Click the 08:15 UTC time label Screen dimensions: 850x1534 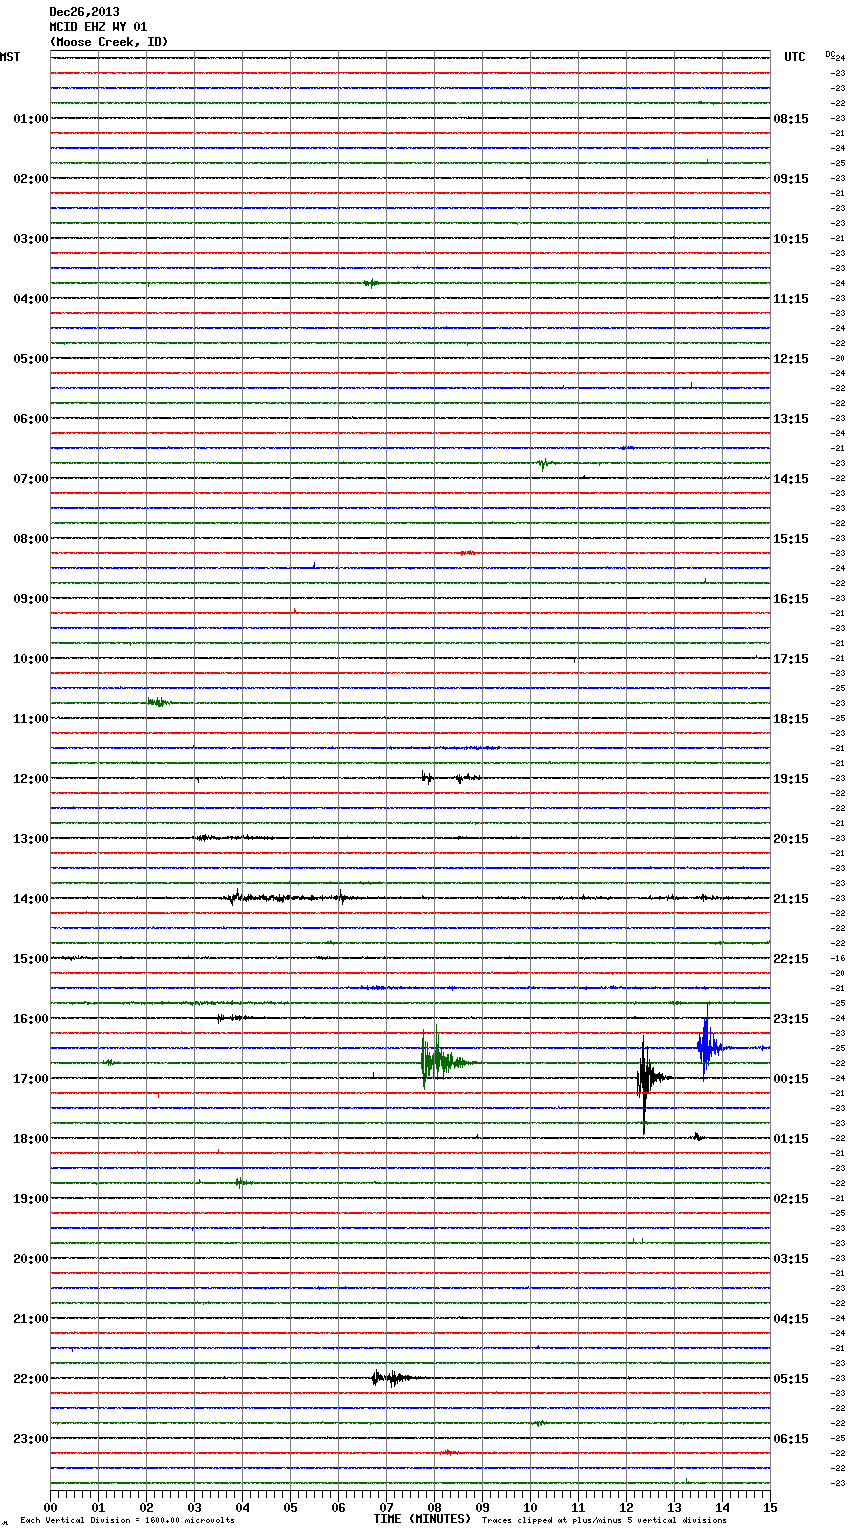tap(791, 119)
